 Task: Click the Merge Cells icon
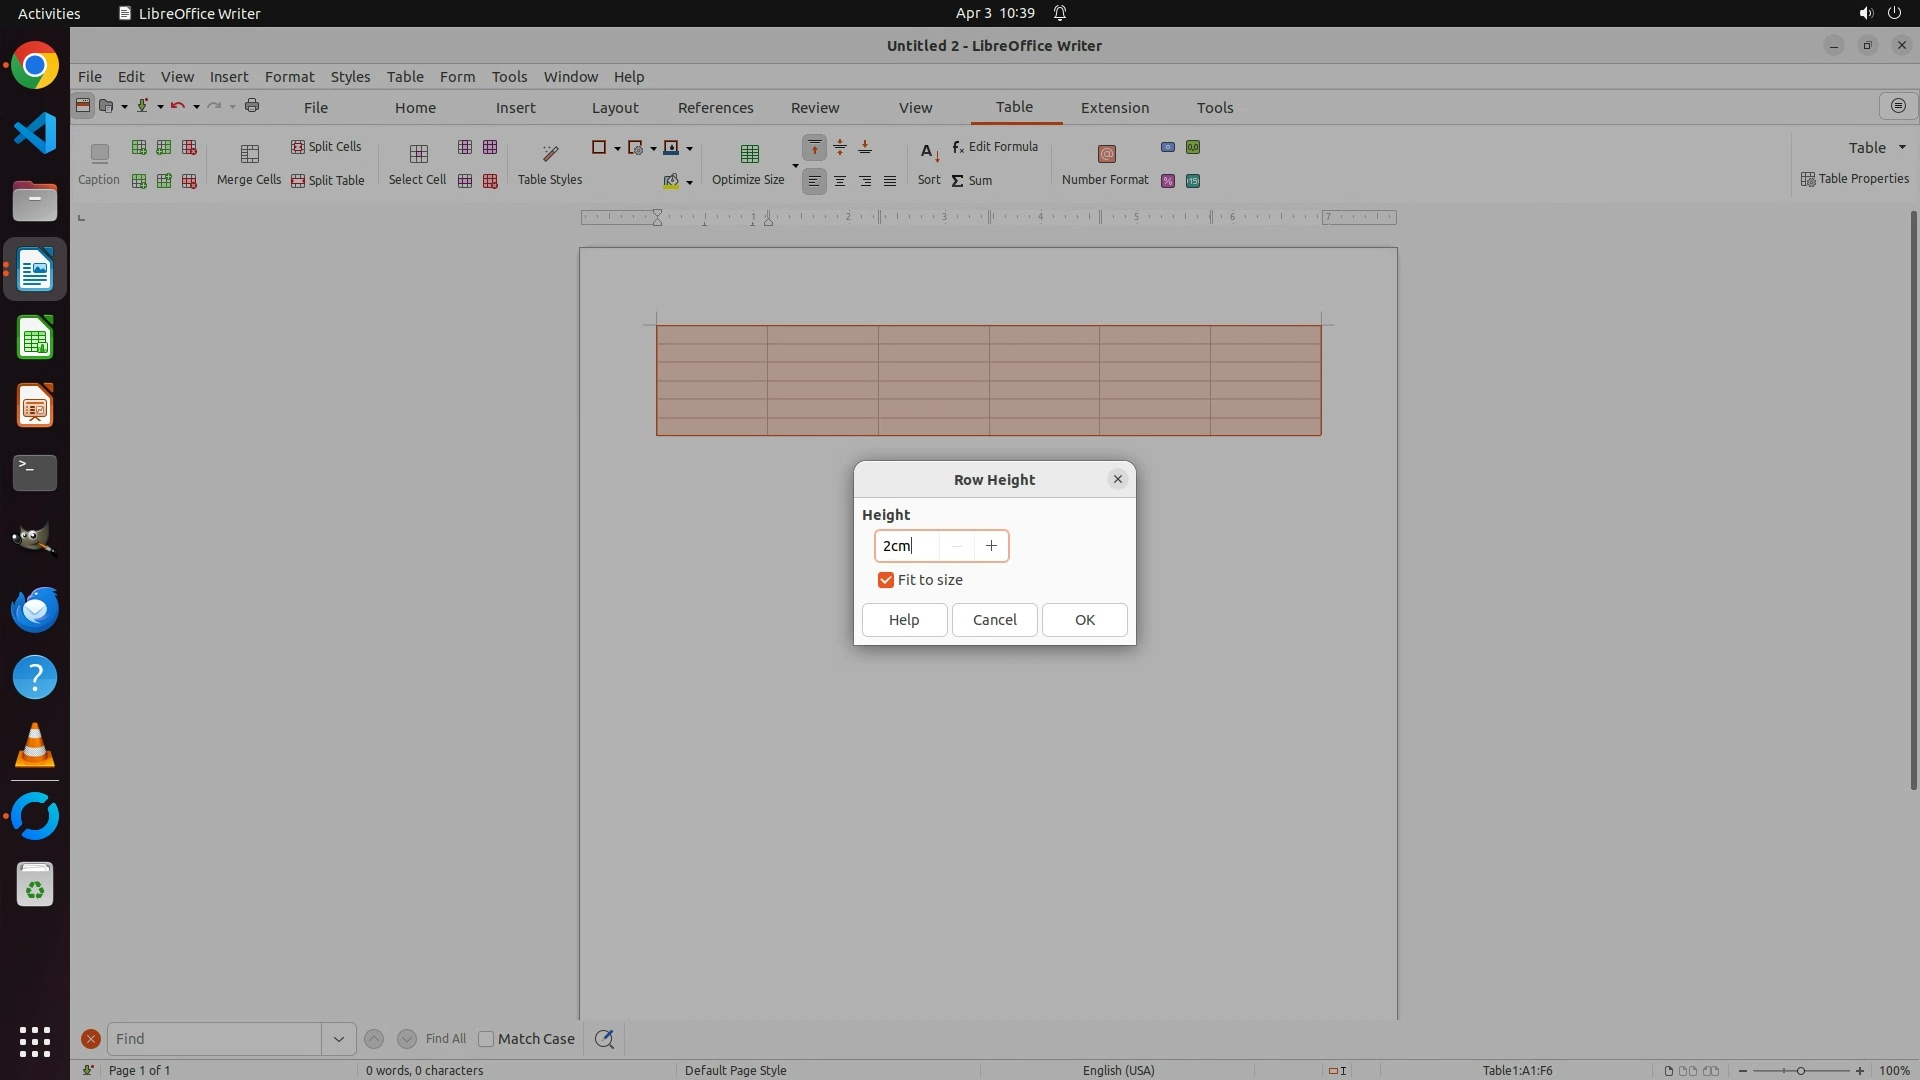249,154
